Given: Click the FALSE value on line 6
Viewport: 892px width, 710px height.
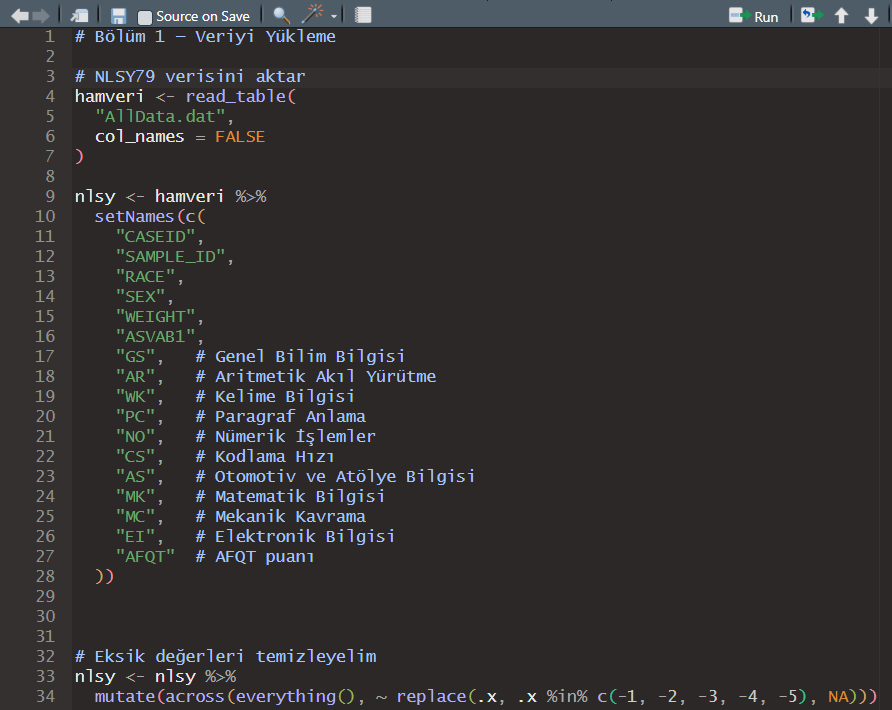Looking at the screenshot, I should click(x=240, y=137).
